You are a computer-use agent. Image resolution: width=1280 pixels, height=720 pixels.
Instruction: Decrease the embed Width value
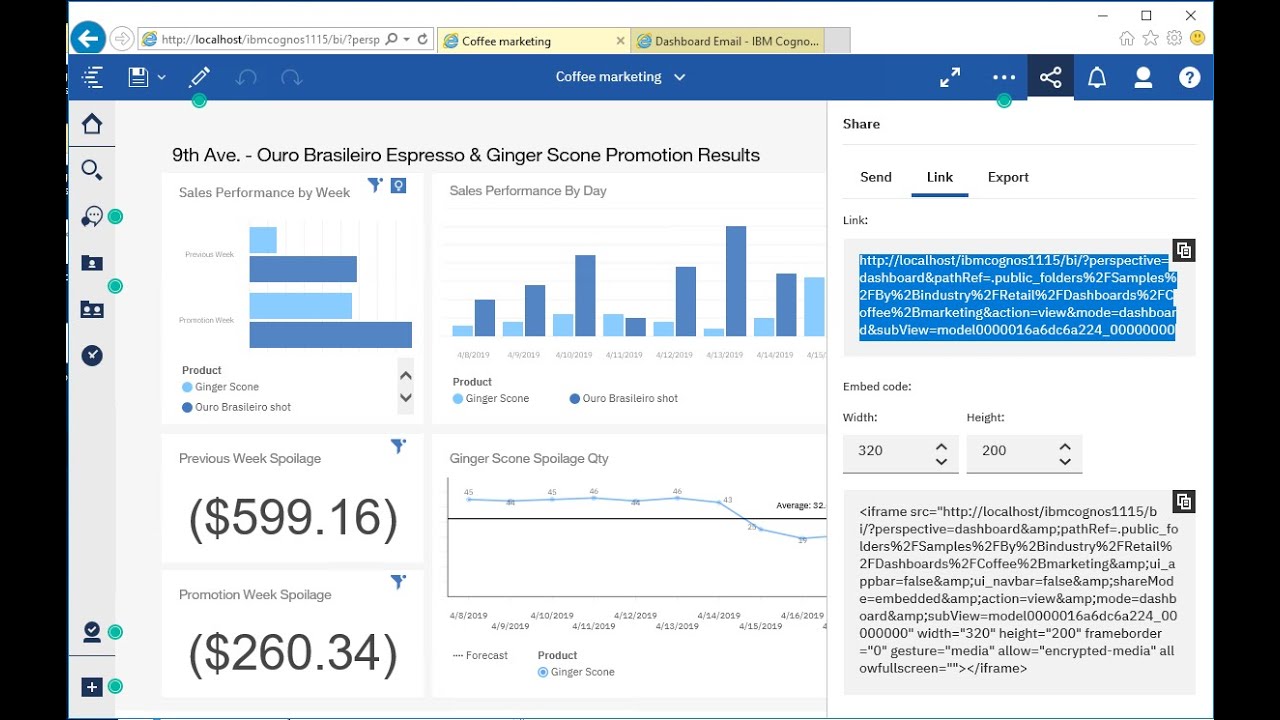point(941,461)
